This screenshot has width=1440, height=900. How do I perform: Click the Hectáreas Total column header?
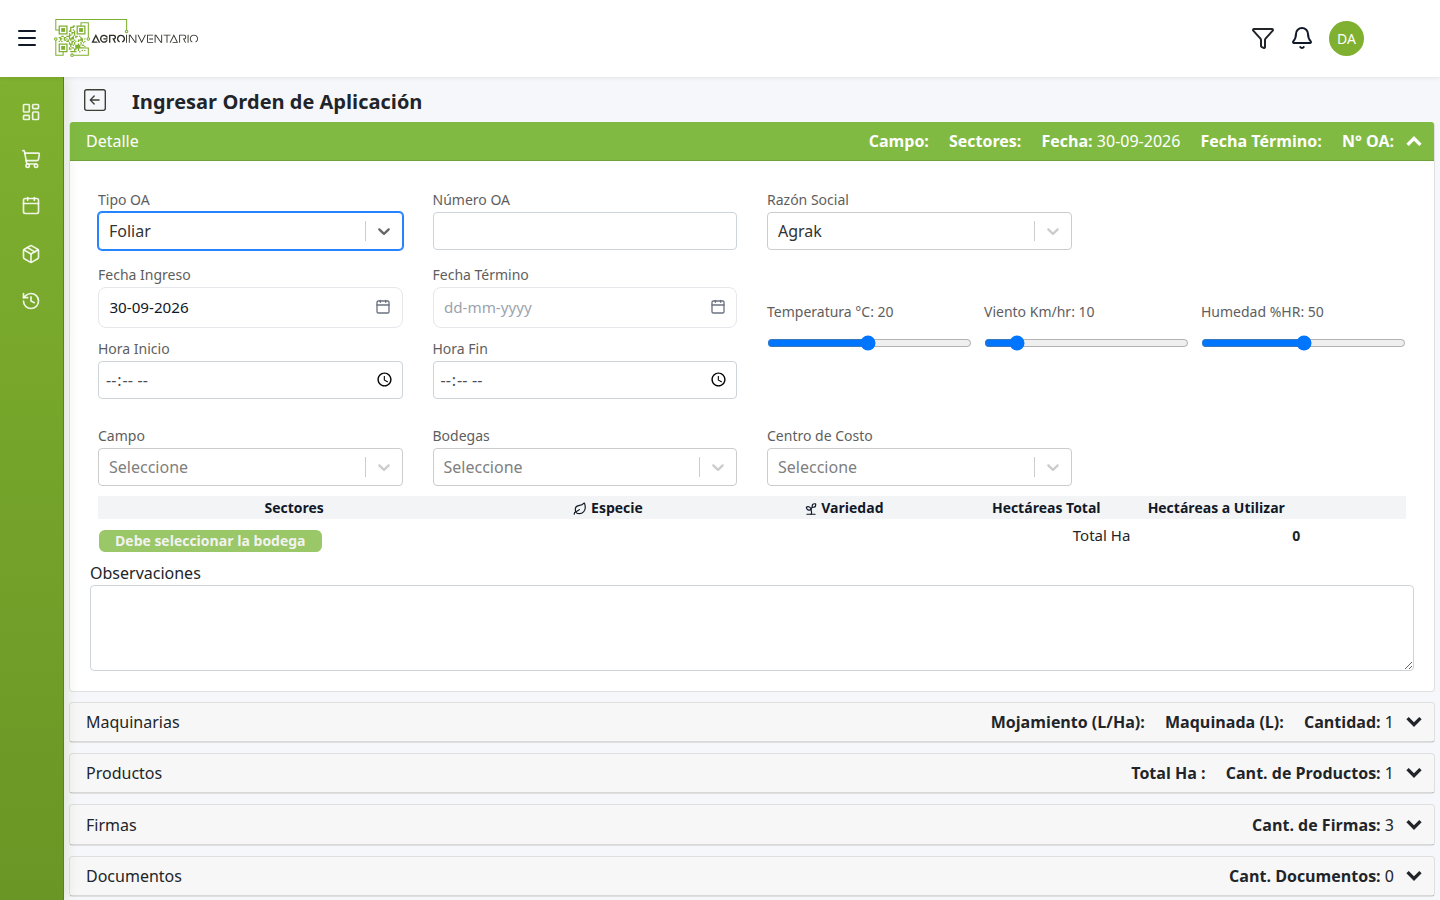[1046, 508]
